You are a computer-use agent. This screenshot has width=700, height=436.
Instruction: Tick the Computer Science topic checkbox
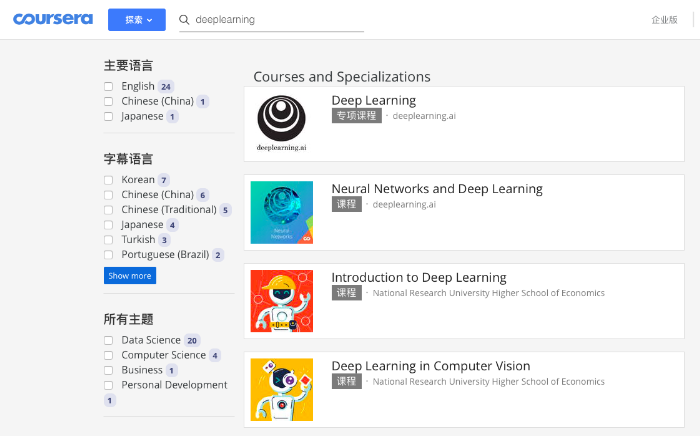tap(108, 355)
